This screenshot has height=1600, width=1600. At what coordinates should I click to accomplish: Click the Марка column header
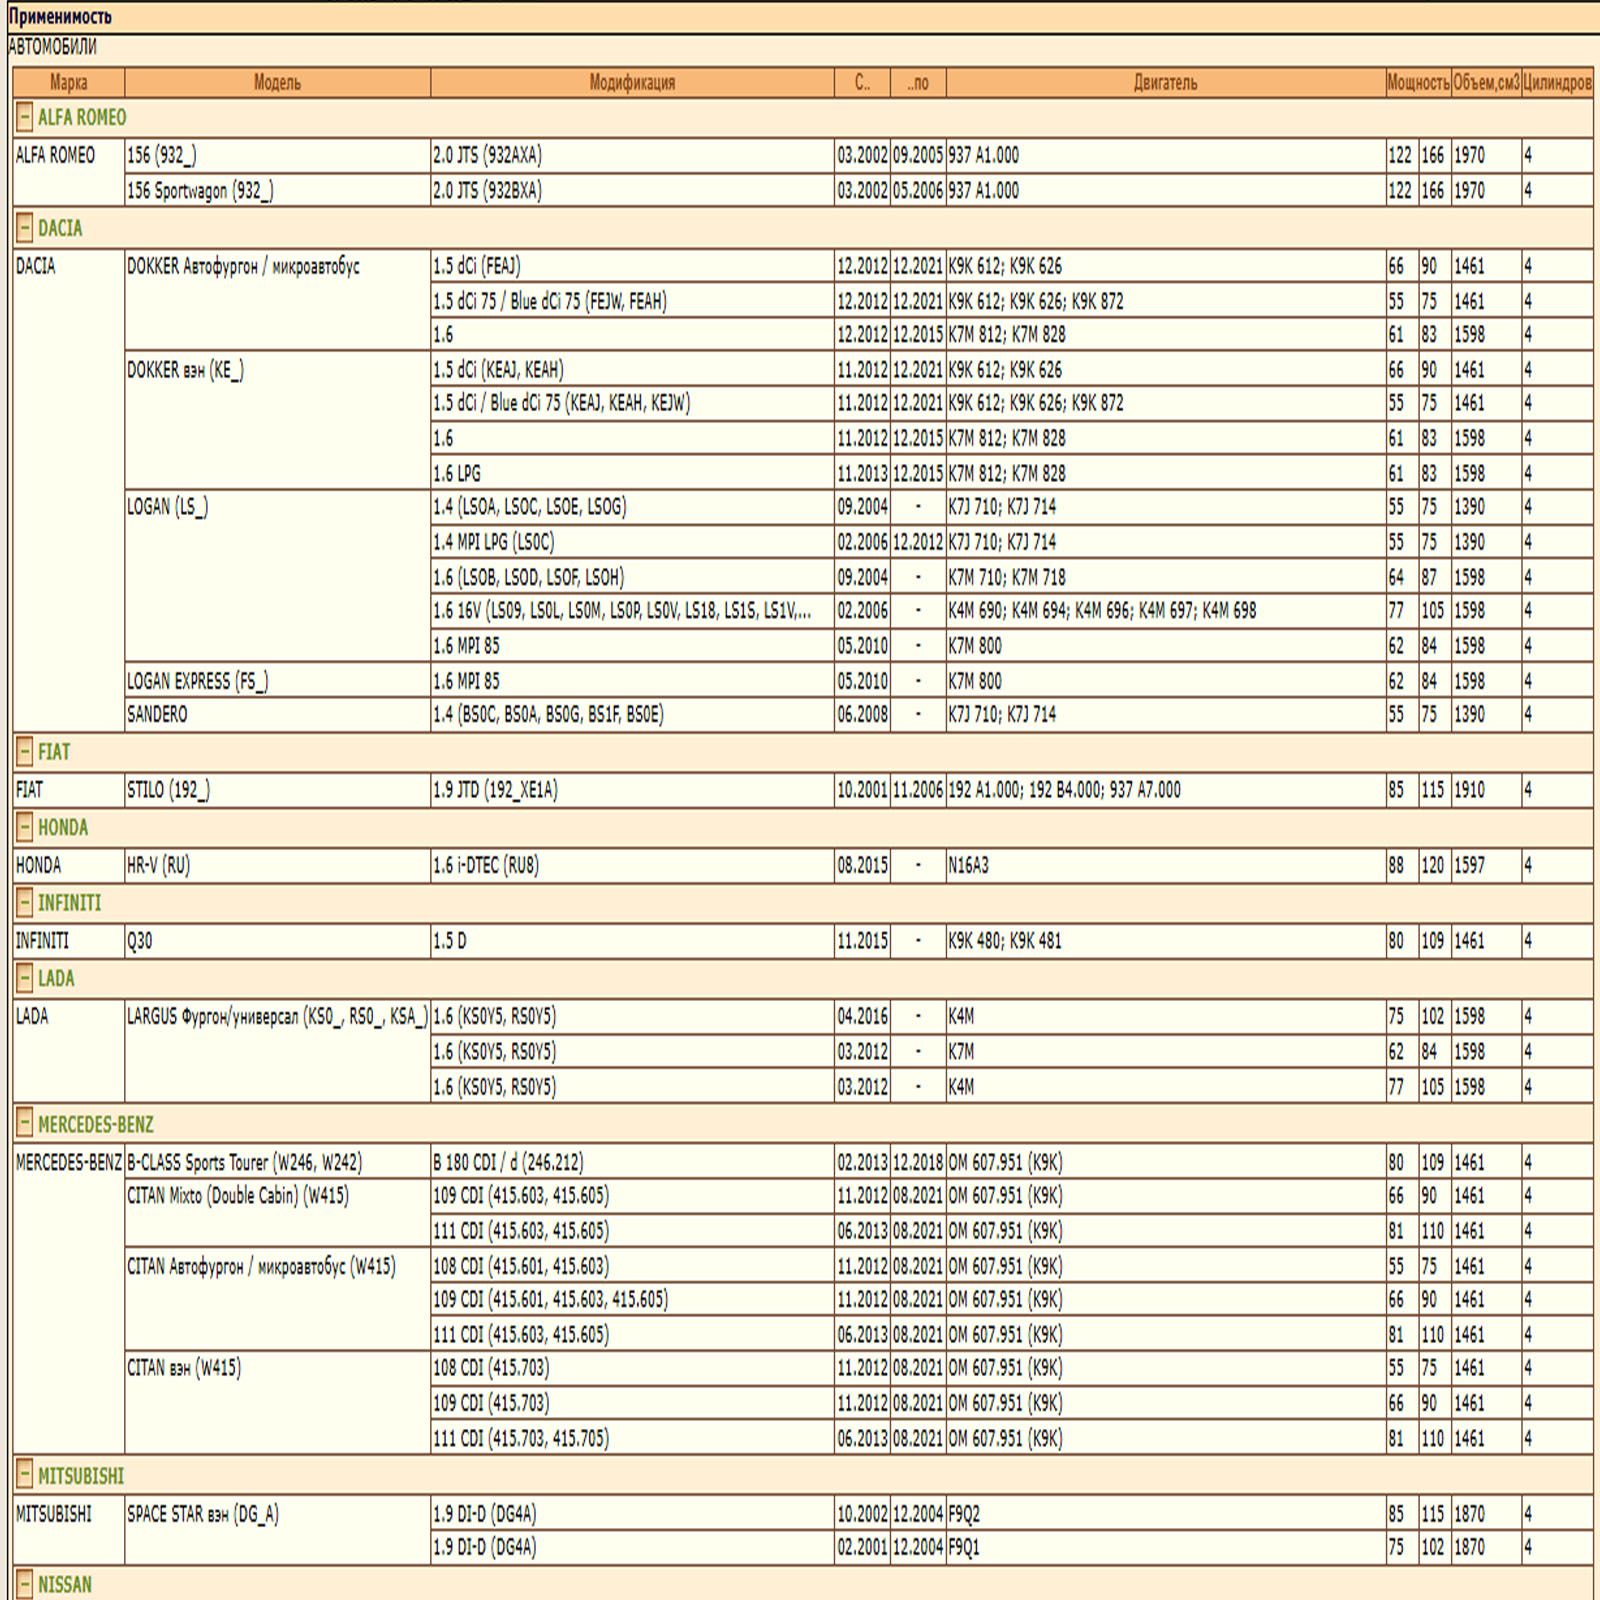coord(68,83)
